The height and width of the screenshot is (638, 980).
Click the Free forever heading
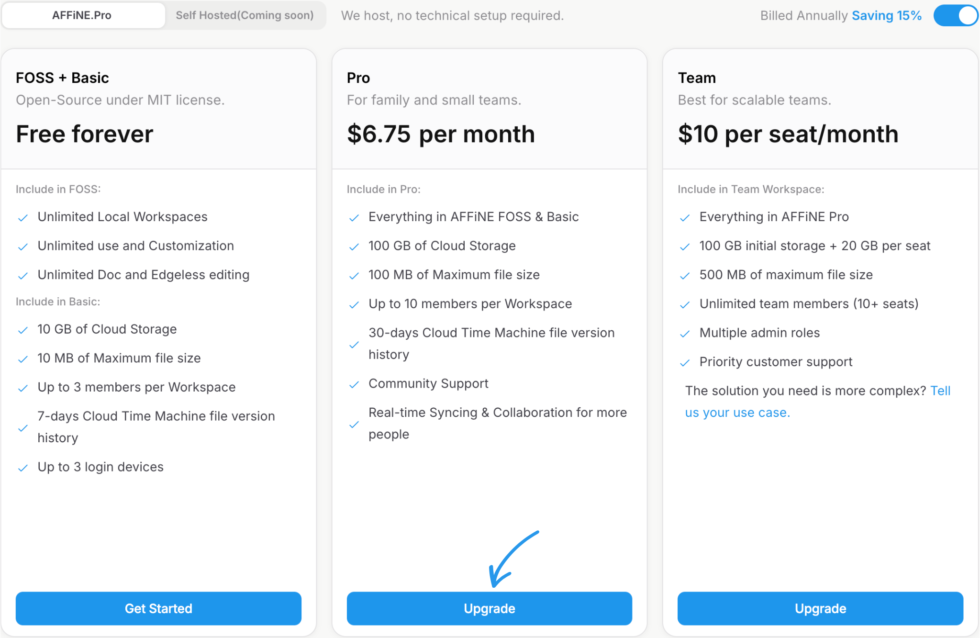(84, 133)
